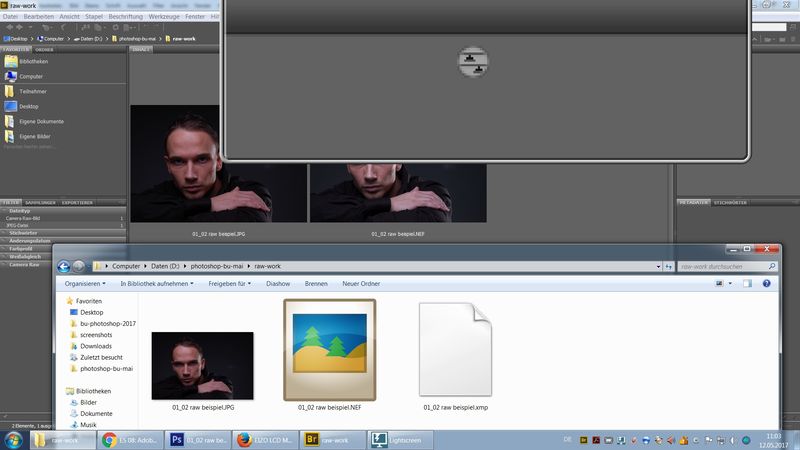
Task: Switch to the Stichwörter panel tab
Action: [732, 201]
